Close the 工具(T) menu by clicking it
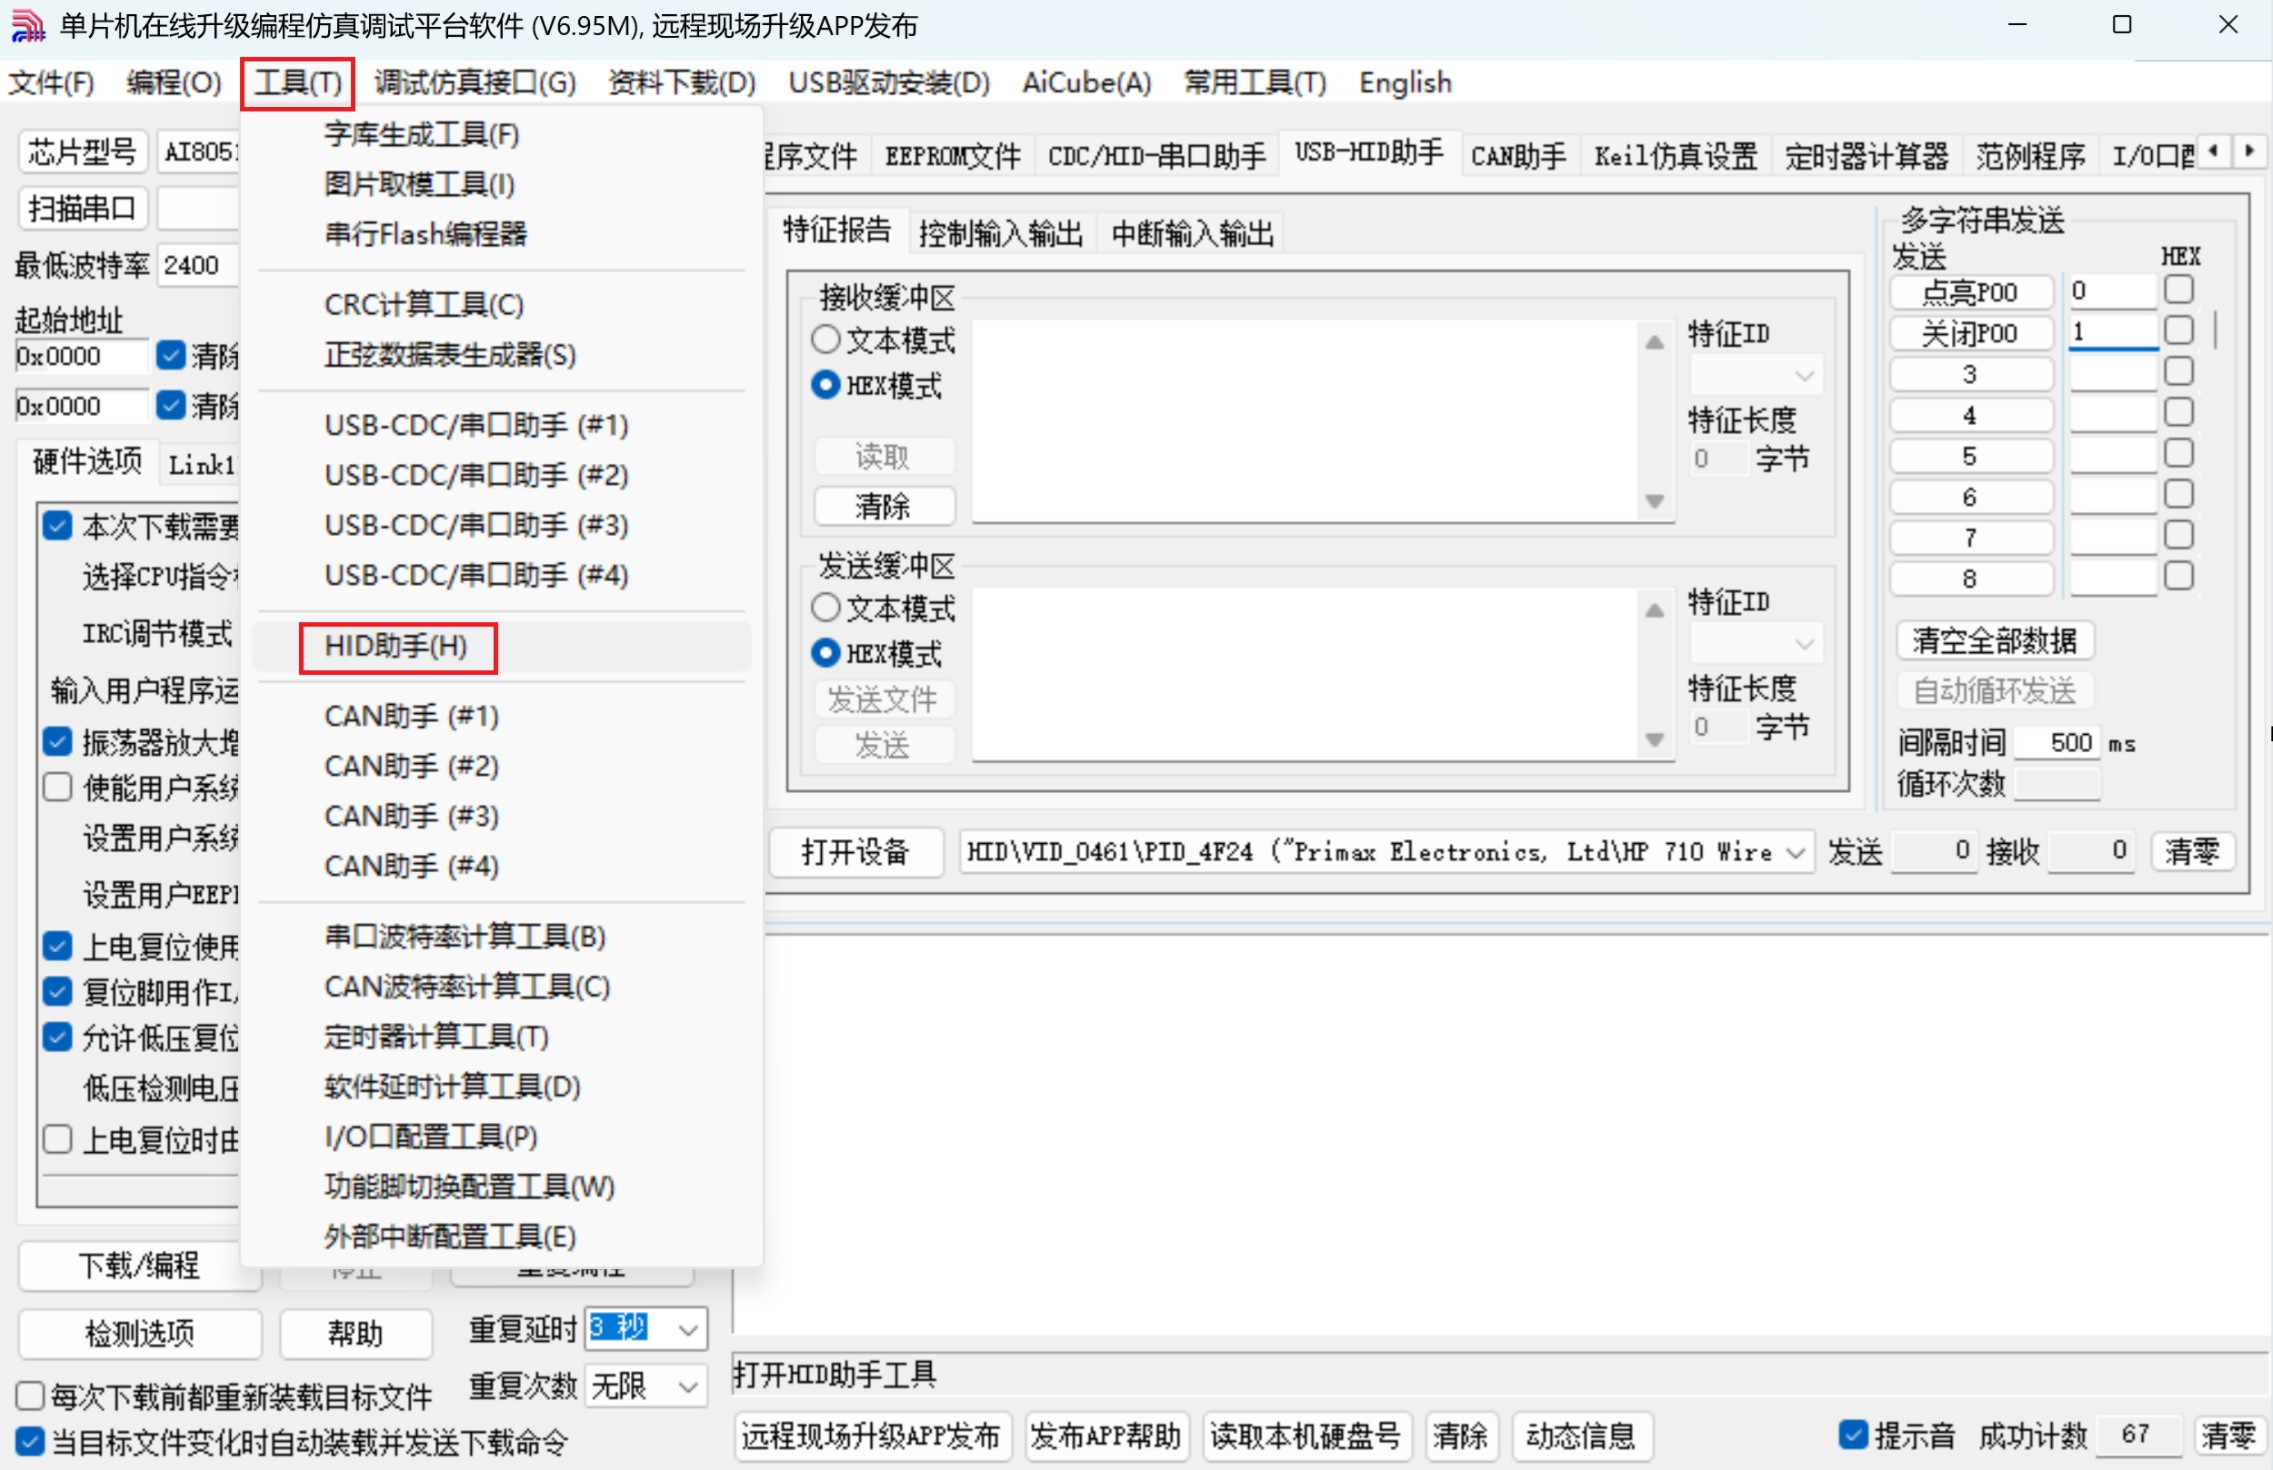The width and height of the screenshot is (2273, 1470). click(298, 83)
